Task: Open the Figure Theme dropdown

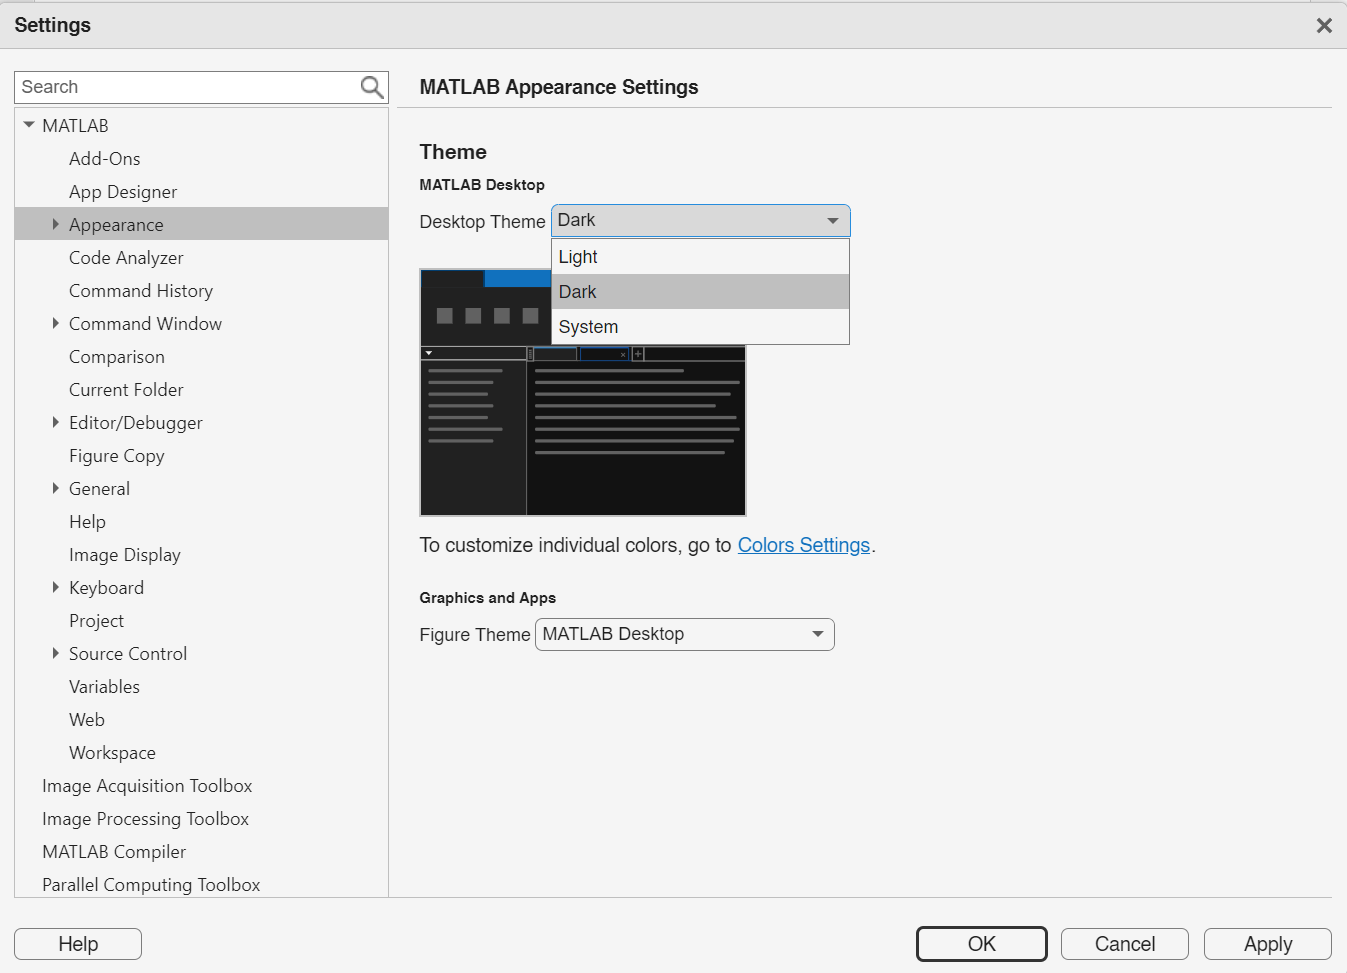Action: 684,634
